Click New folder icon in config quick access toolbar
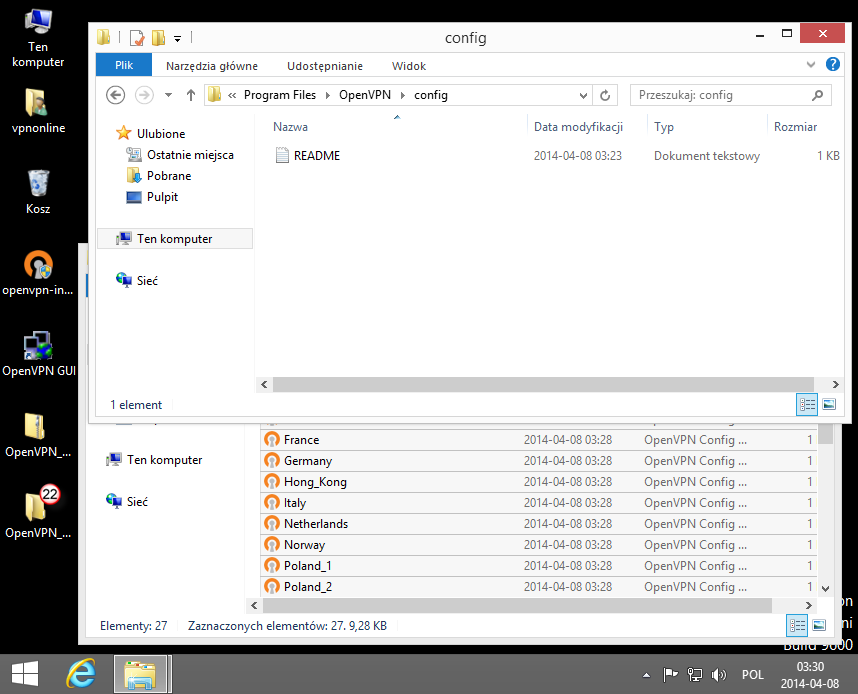This screenshot has width=858, height=694. (159, 38)
